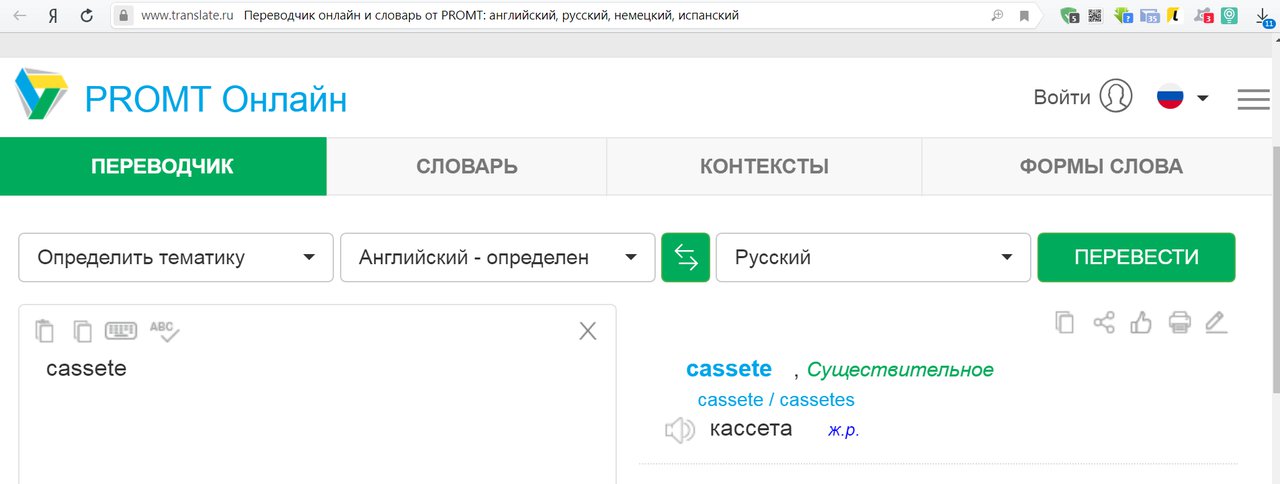Print the translation result

click(x=1180, y=322)
